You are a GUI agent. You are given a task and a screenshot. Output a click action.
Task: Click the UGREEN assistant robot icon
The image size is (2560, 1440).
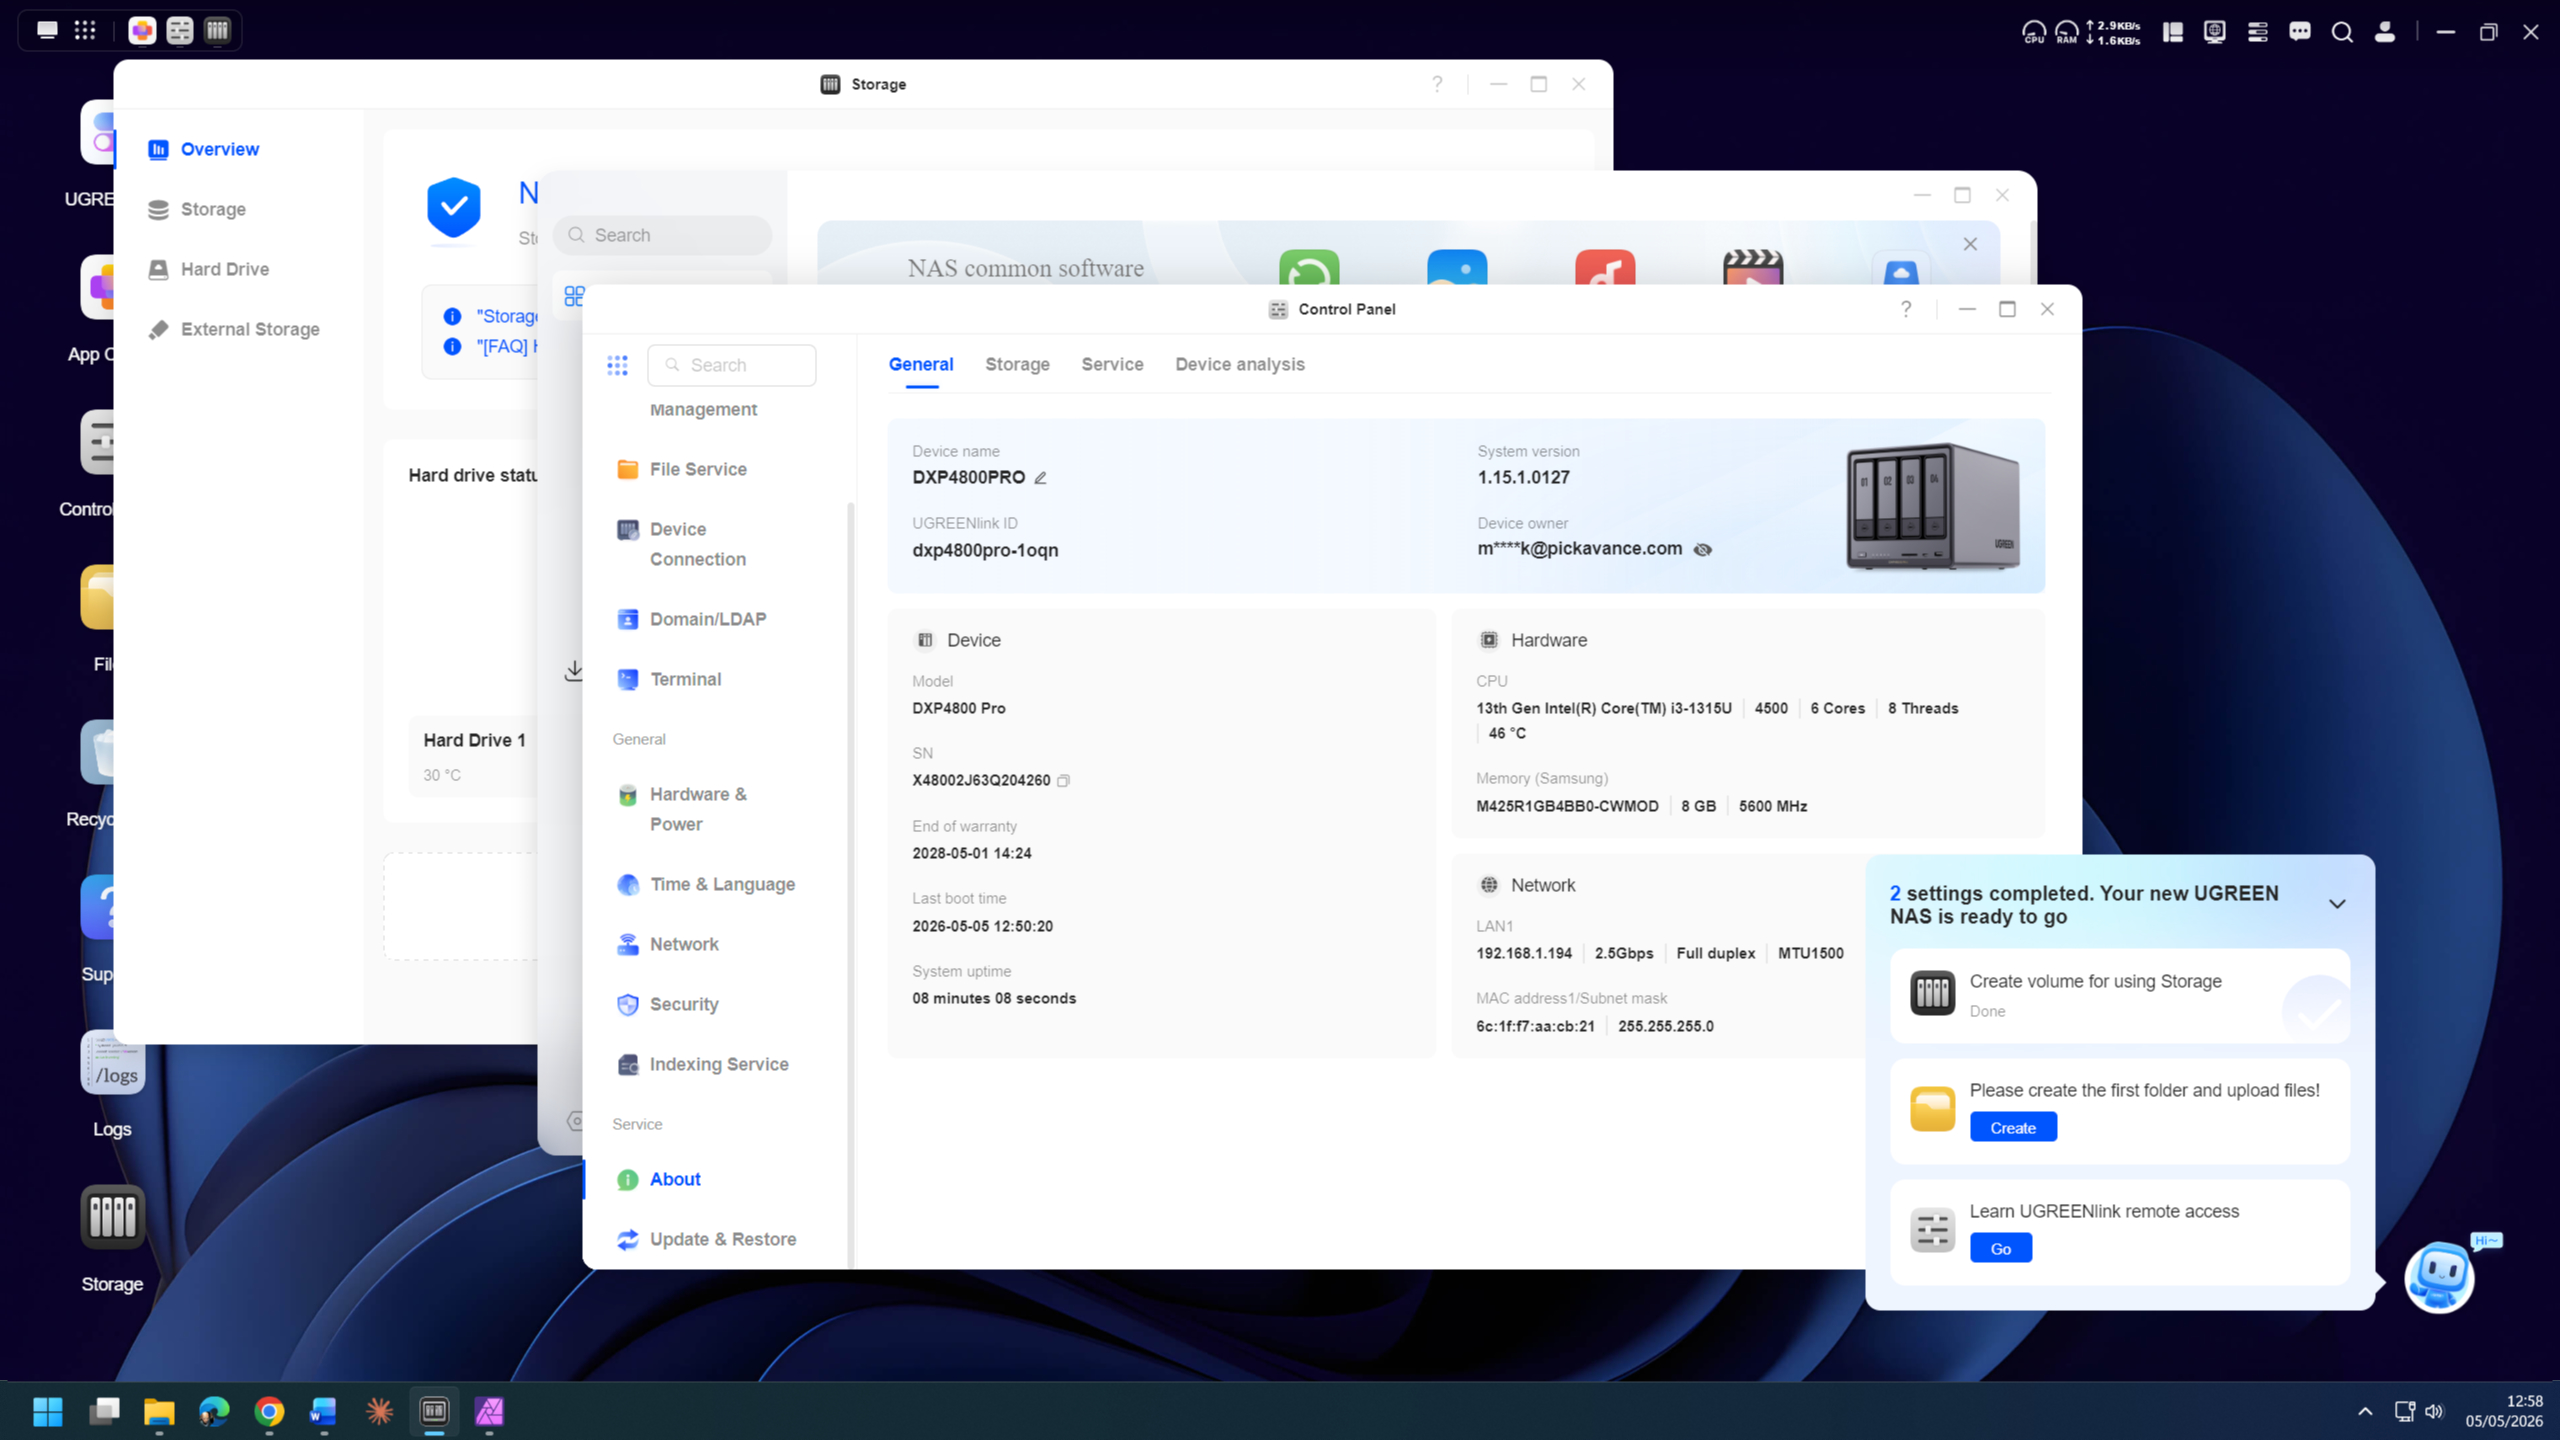(x=2439, y=1277)
